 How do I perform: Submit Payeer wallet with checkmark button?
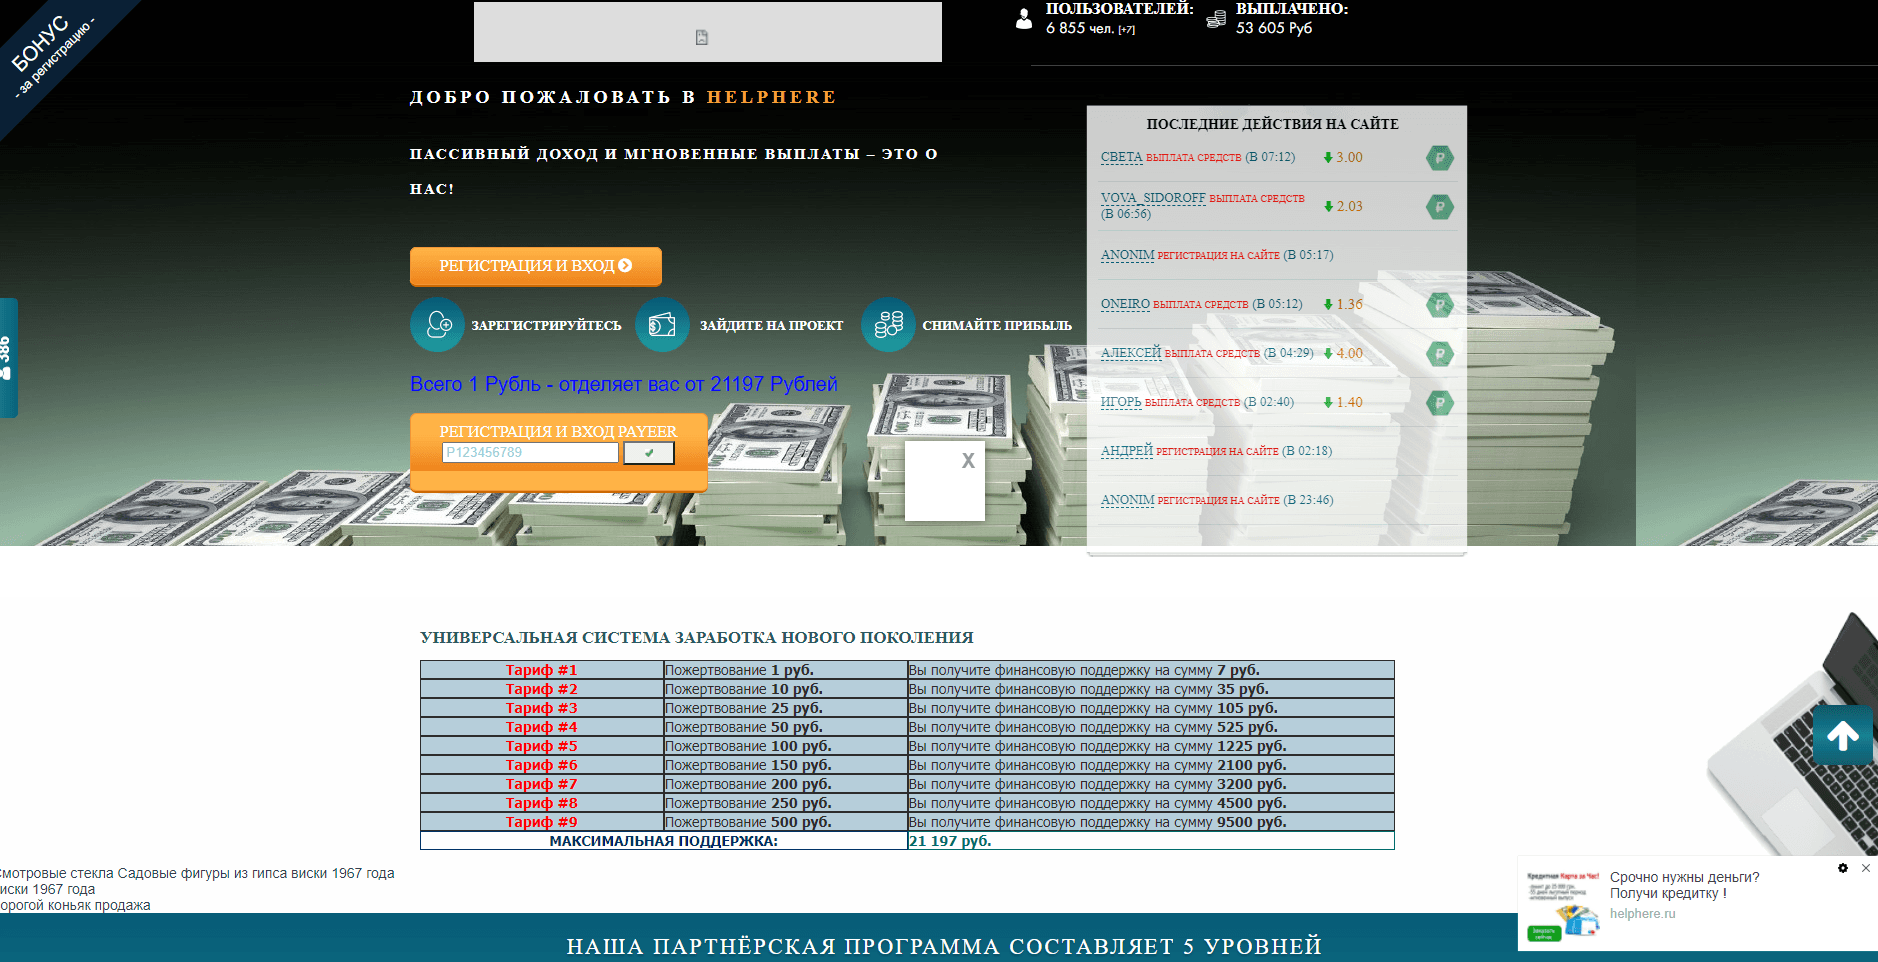point(649,453)
